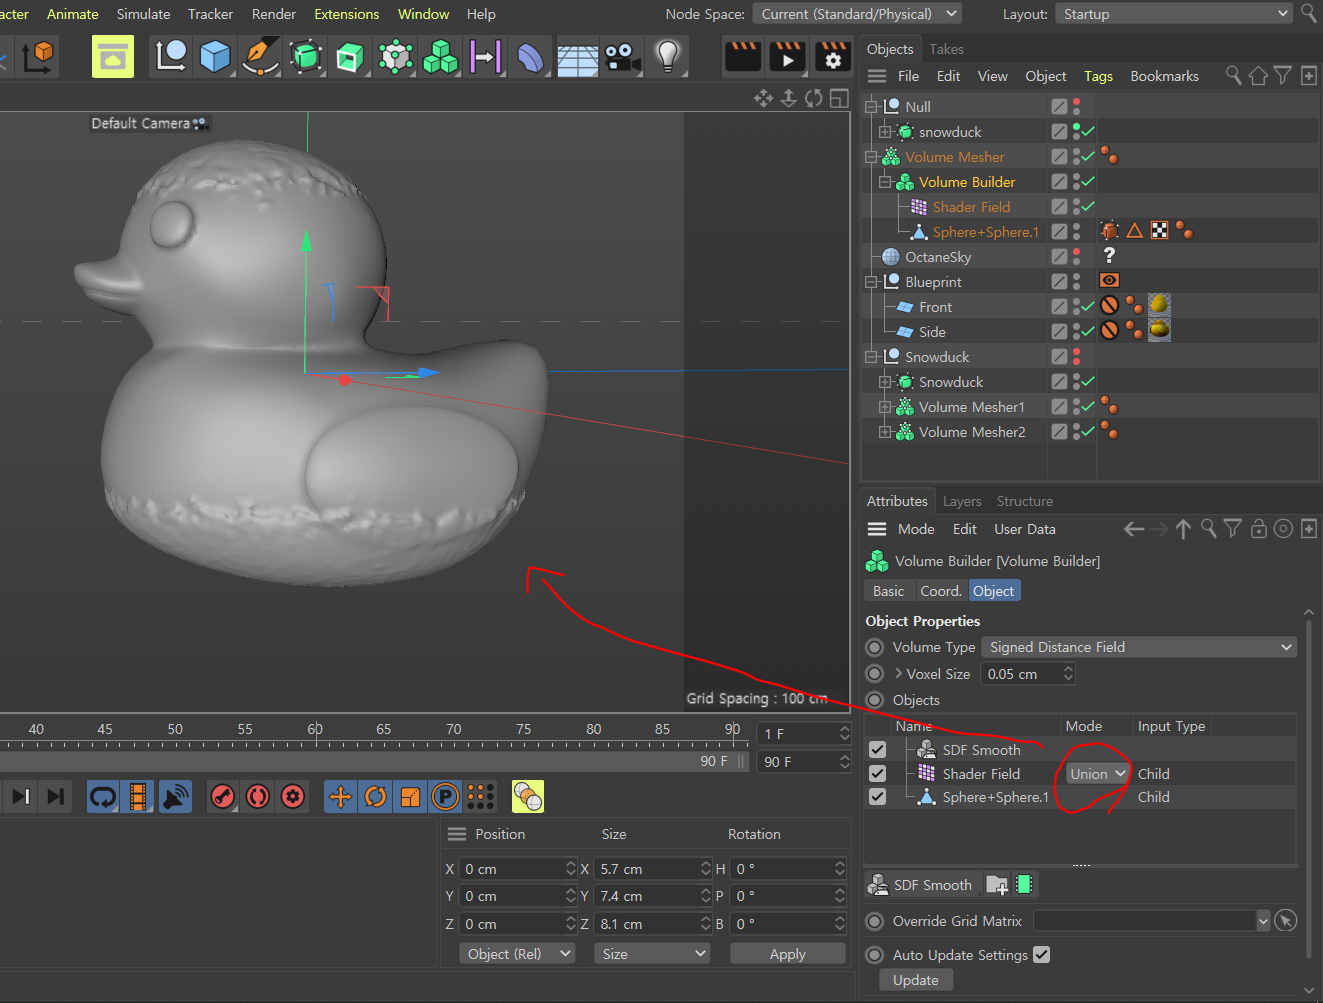Render to Picture Viewer icon

[x=787, y=57]
